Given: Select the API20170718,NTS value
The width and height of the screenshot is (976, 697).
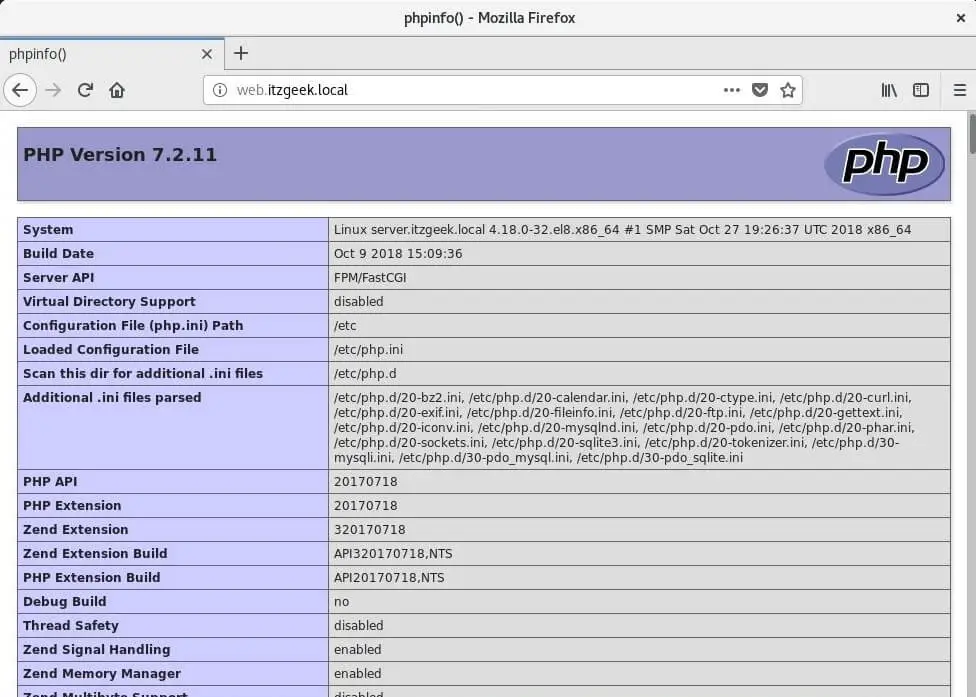Looking at the screenshot, I should coord(389,578).
